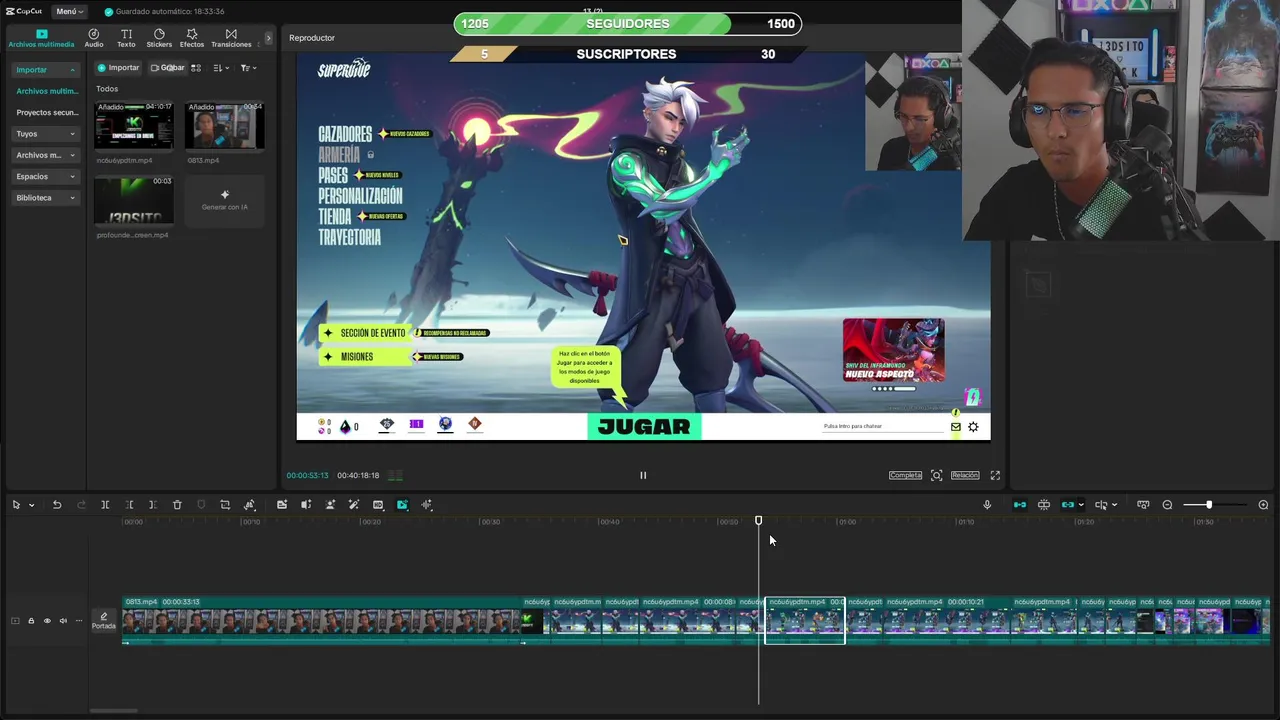This screenshot has width=1280, height=720.
Task: Click the timeline fit-to-view icon
Action: coord(1143,505)
